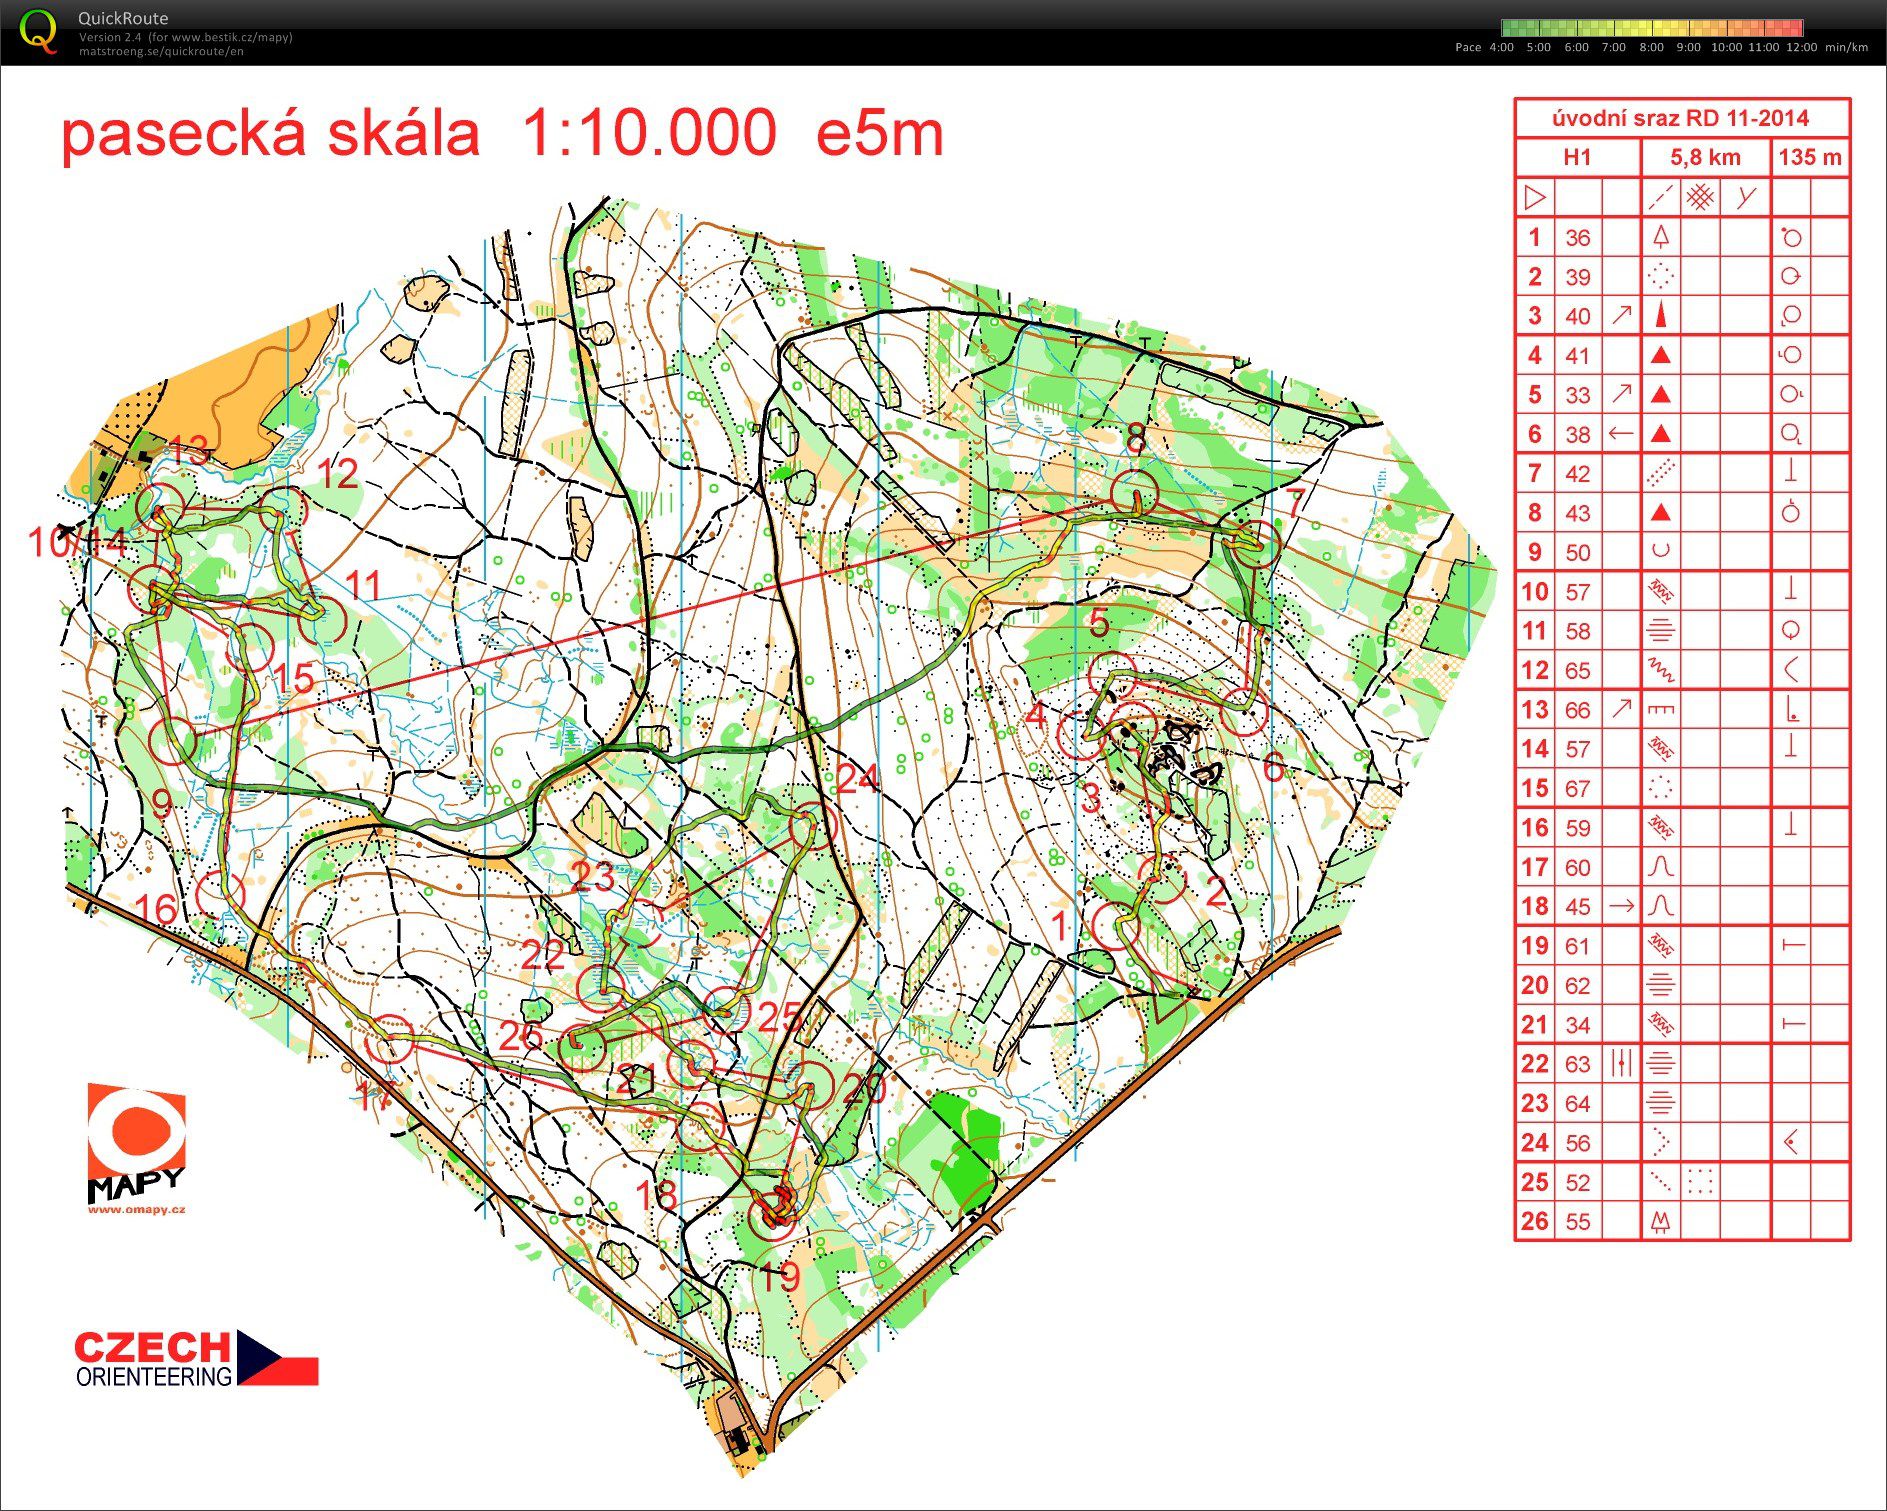Click the tree symbol in control row 1

coord(1660,237)
